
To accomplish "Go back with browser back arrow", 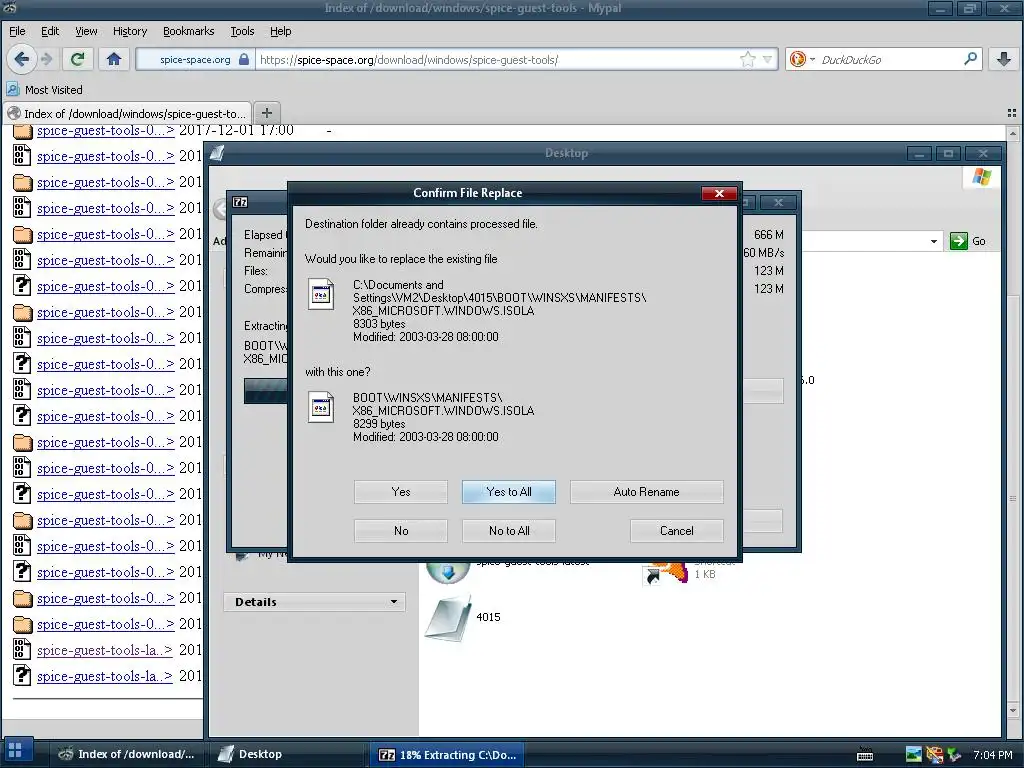I will (22, 59).
